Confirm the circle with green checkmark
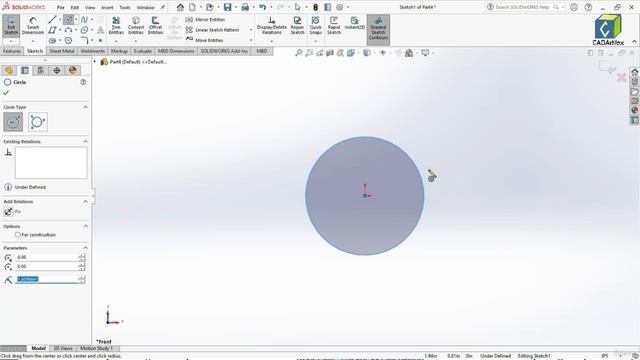This screenshot has width=640, height=360. pyautogui.click(x=6, y=93)
